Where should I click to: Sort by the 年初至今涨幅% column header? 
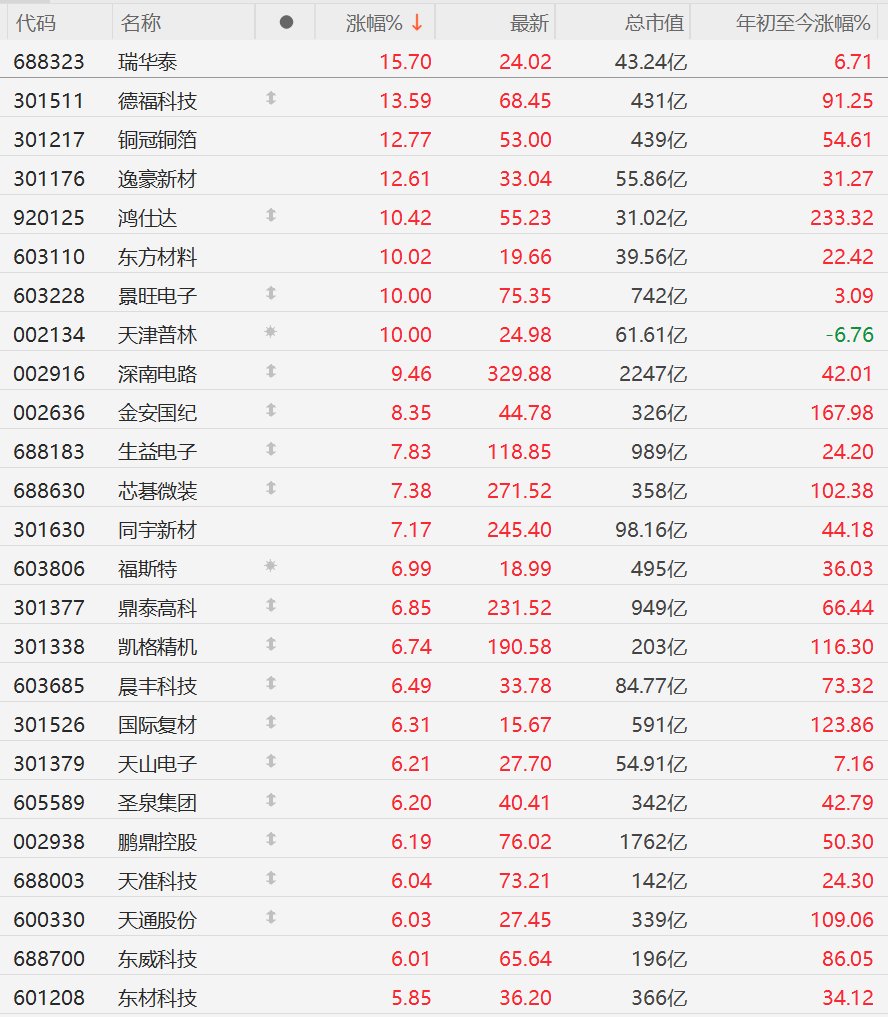coord(803,23)
